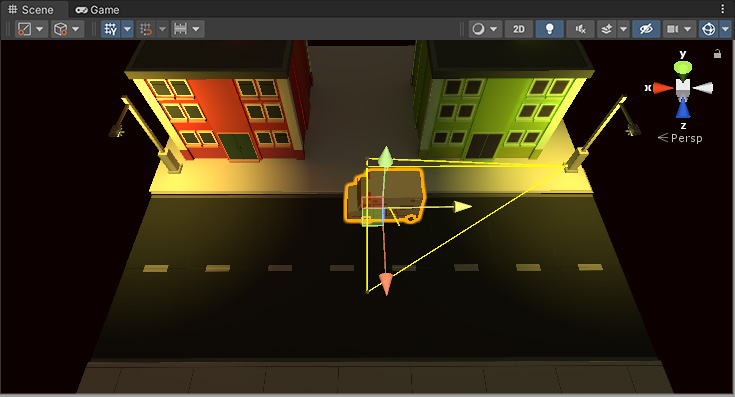Viewport: 735px width, 397px height.
Task: Grab the green up arrow of move gizmo
Action: [385, 156]
